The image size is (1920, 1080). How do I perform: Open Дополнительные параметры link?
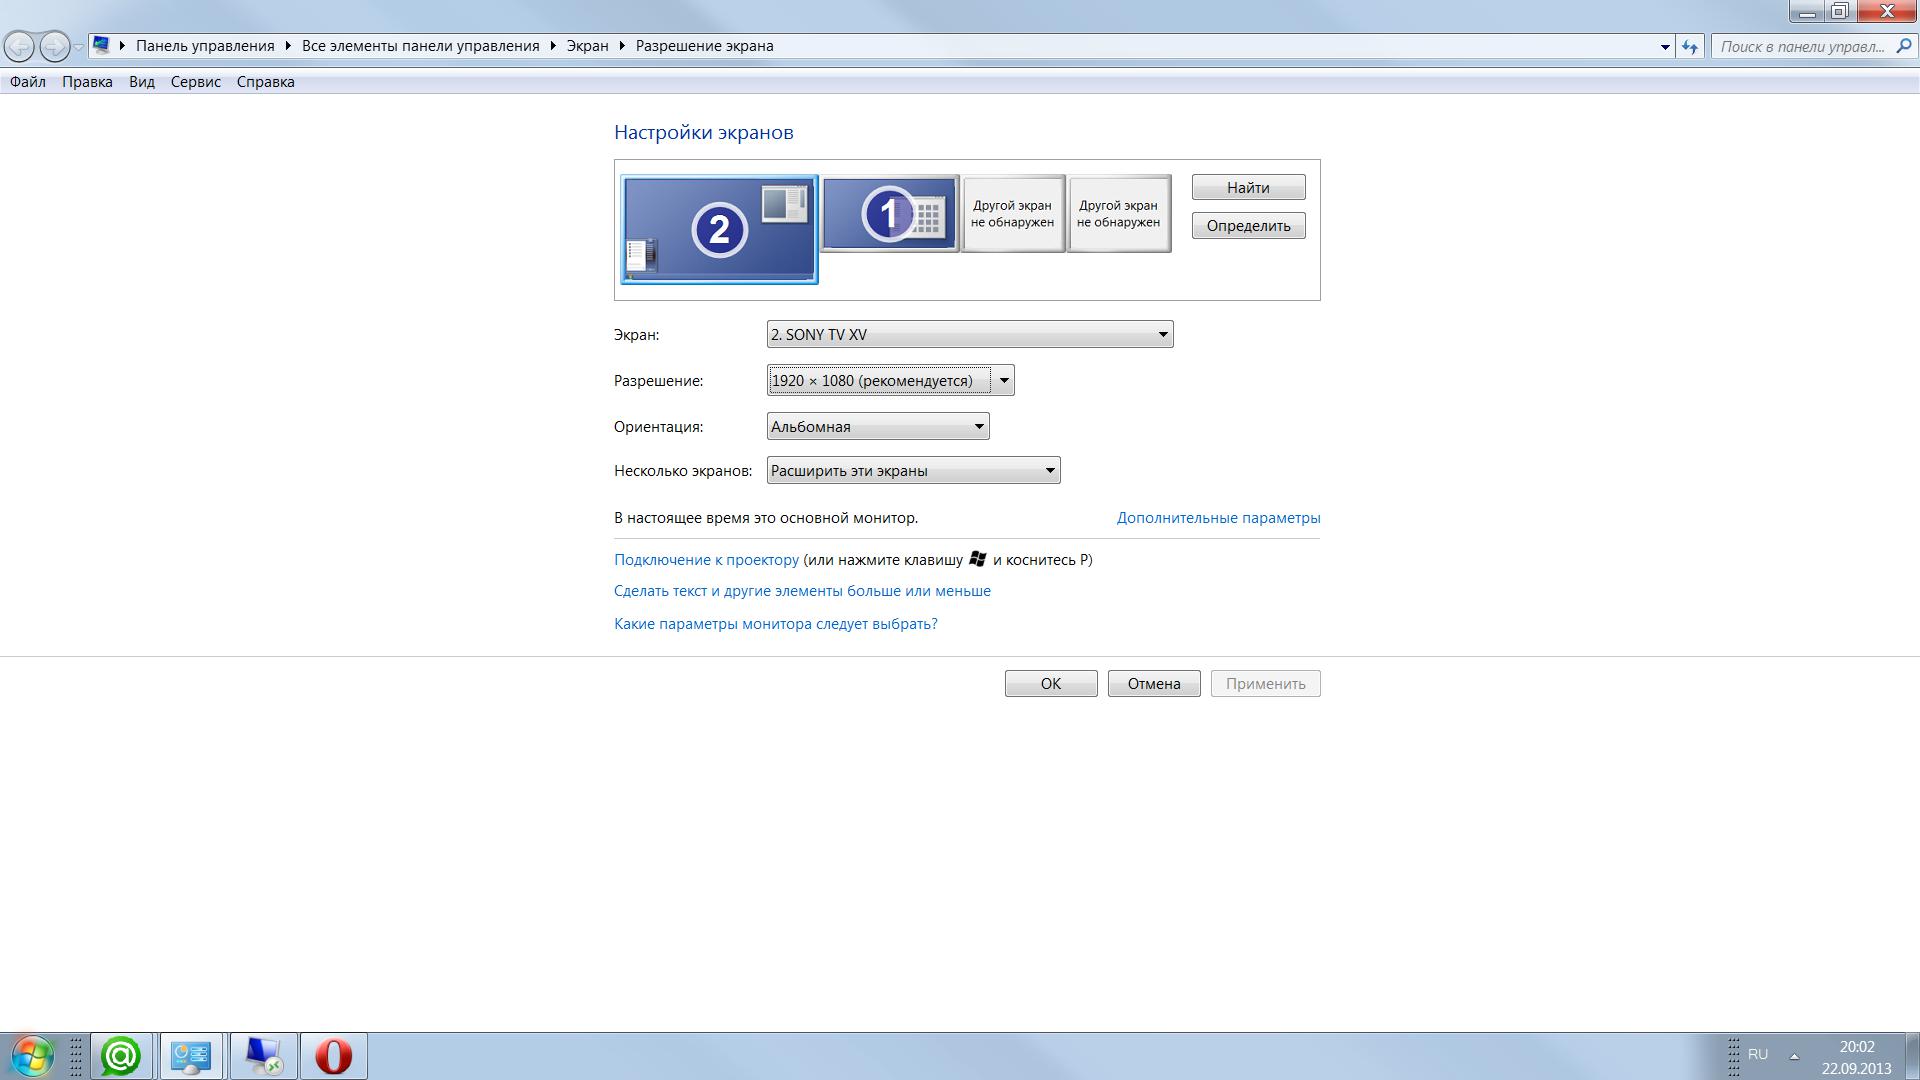(1217, 518)
